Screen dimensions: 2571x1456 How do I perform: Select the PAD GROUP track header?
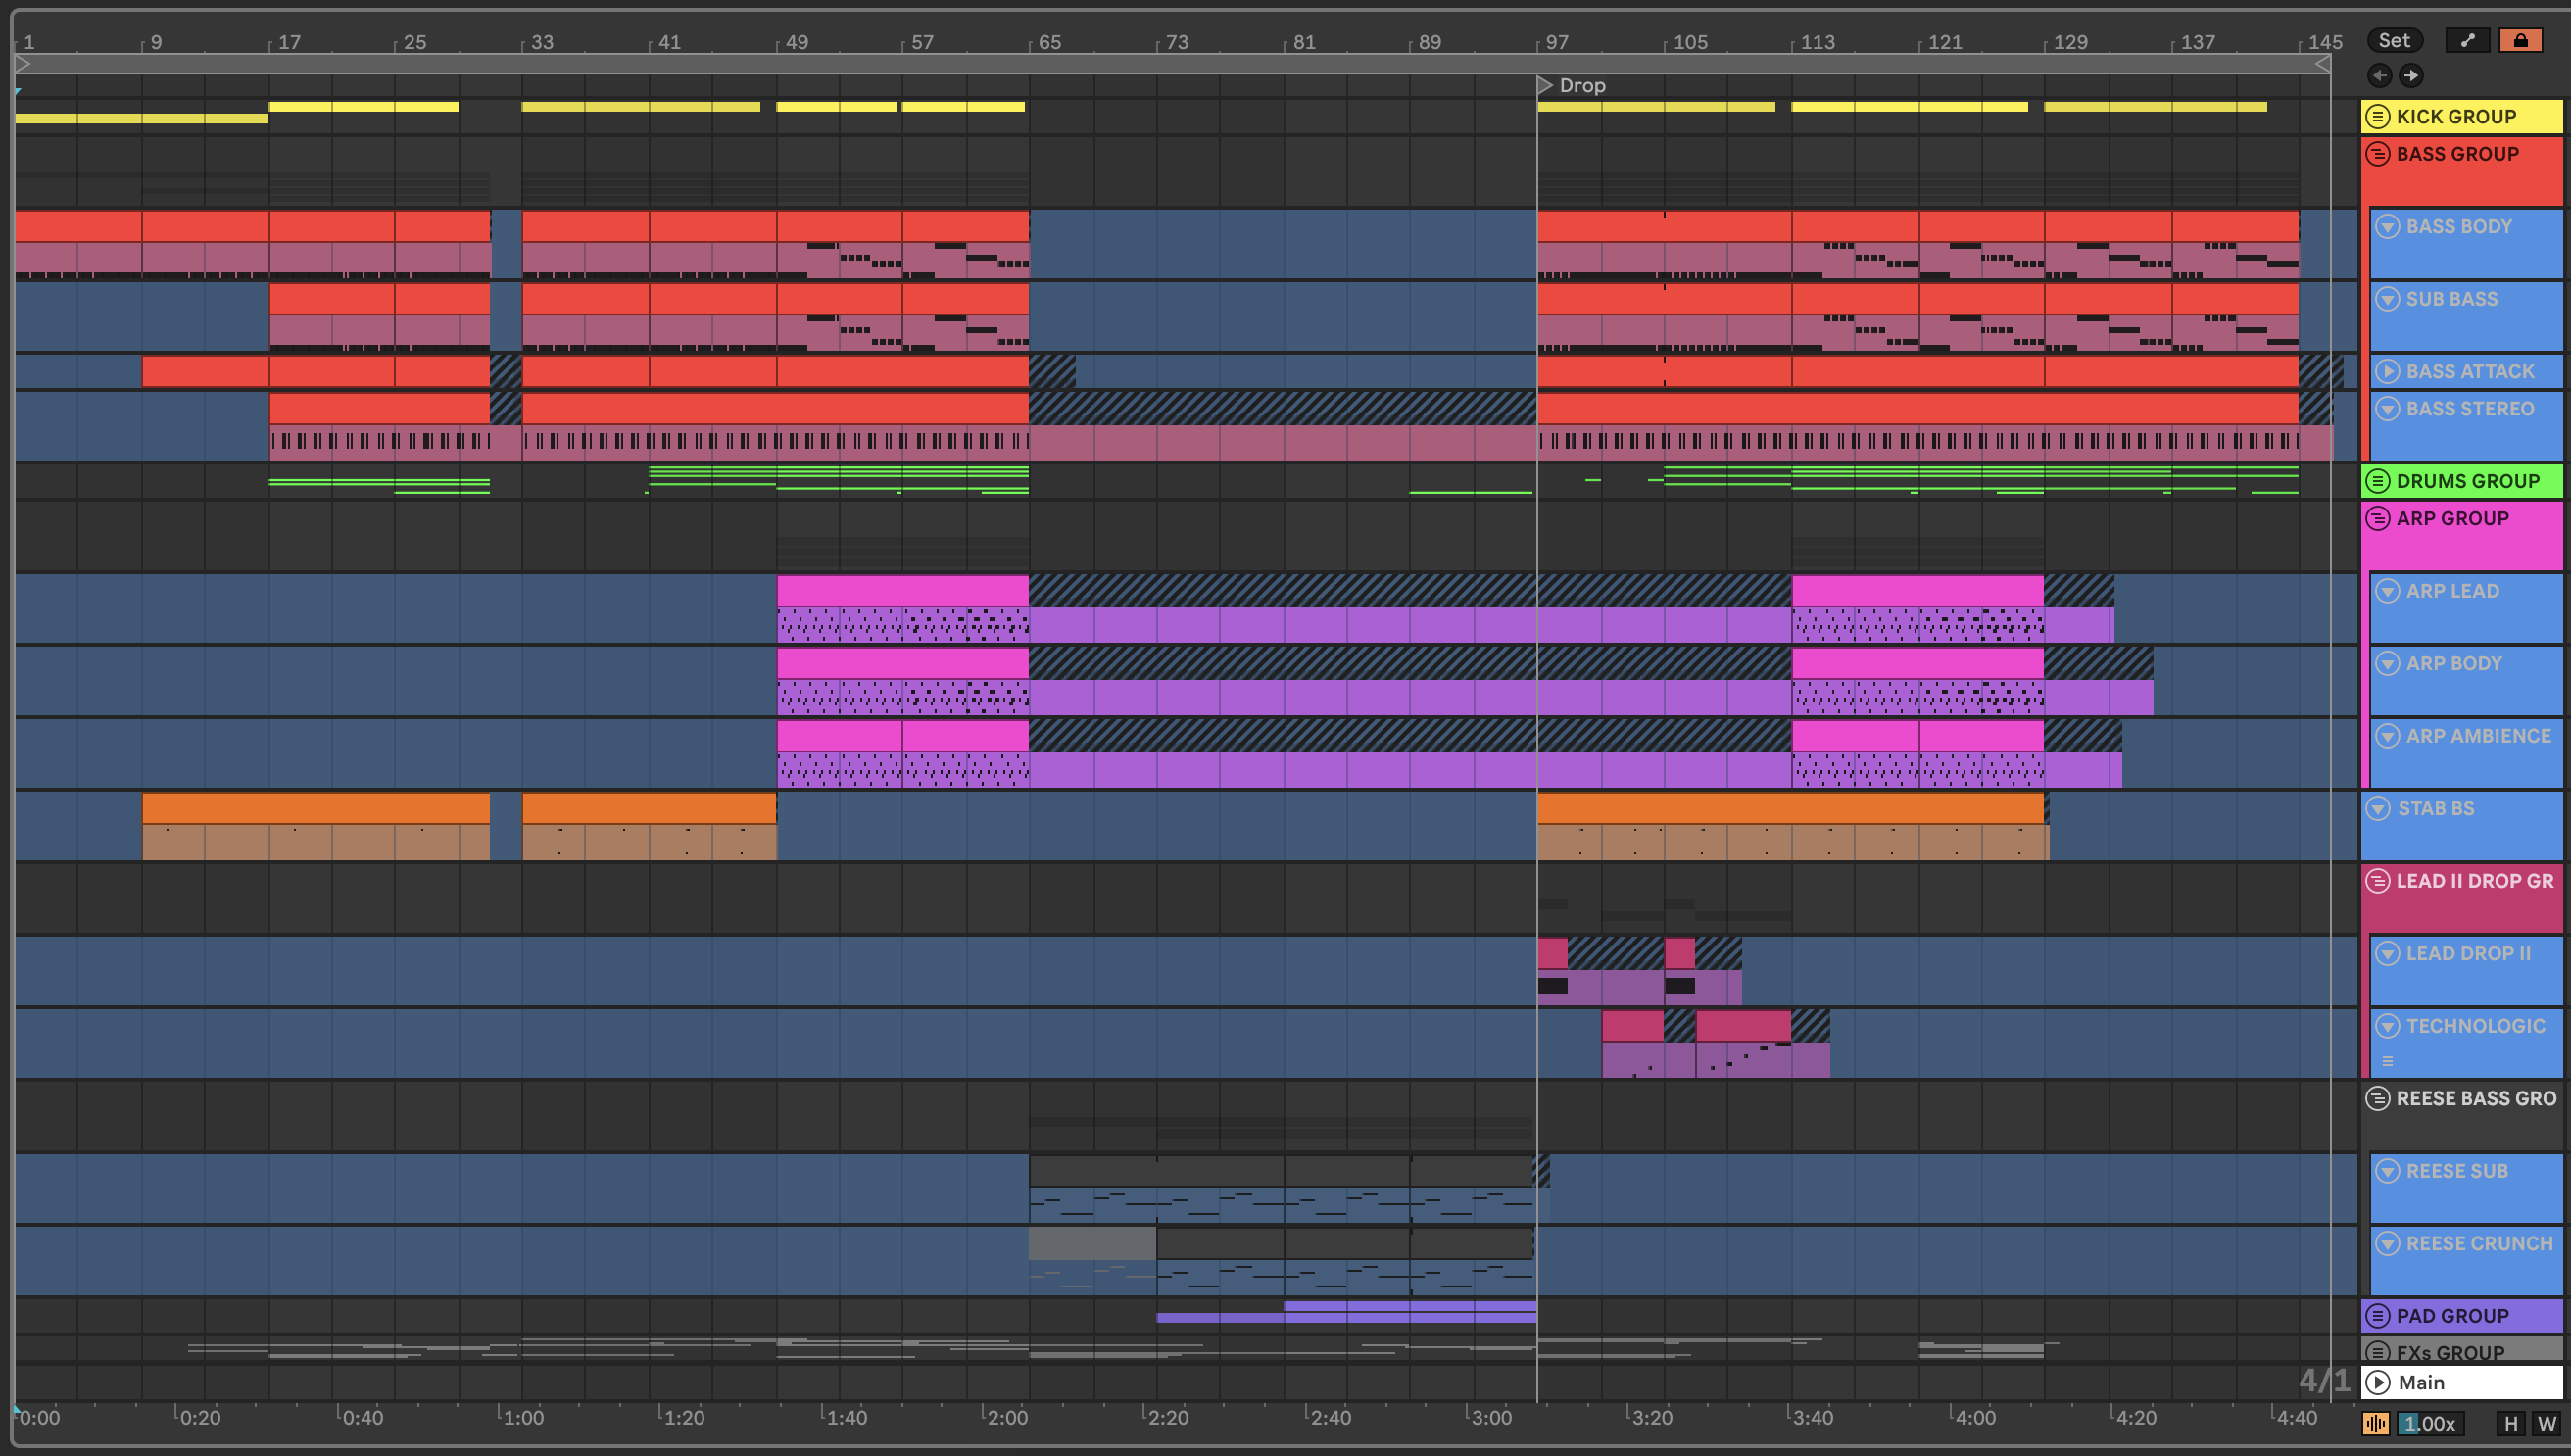pos(2452,1316)
